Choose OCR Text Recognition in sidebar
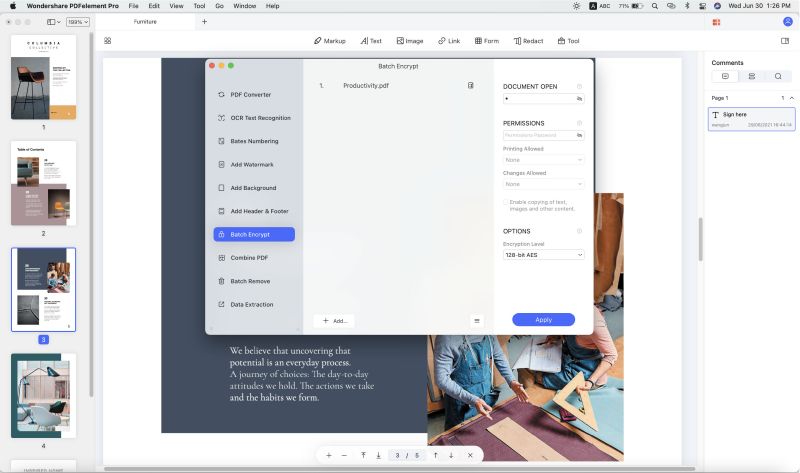This screenshot has width=800, height=473. [x=254, y=118]
